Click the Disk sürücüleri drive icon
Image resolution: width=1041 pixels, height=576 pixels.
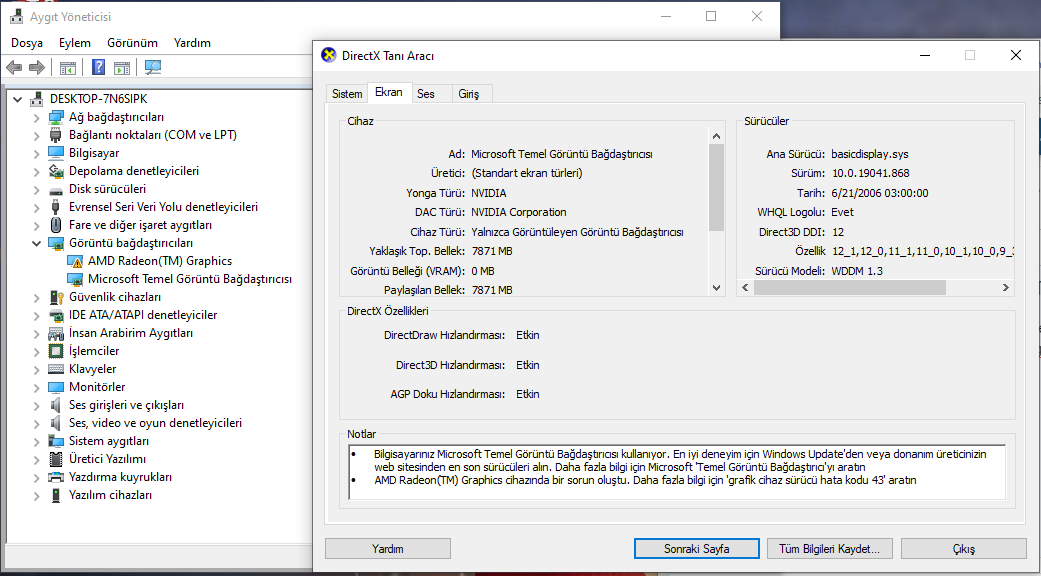coord(56,189)
